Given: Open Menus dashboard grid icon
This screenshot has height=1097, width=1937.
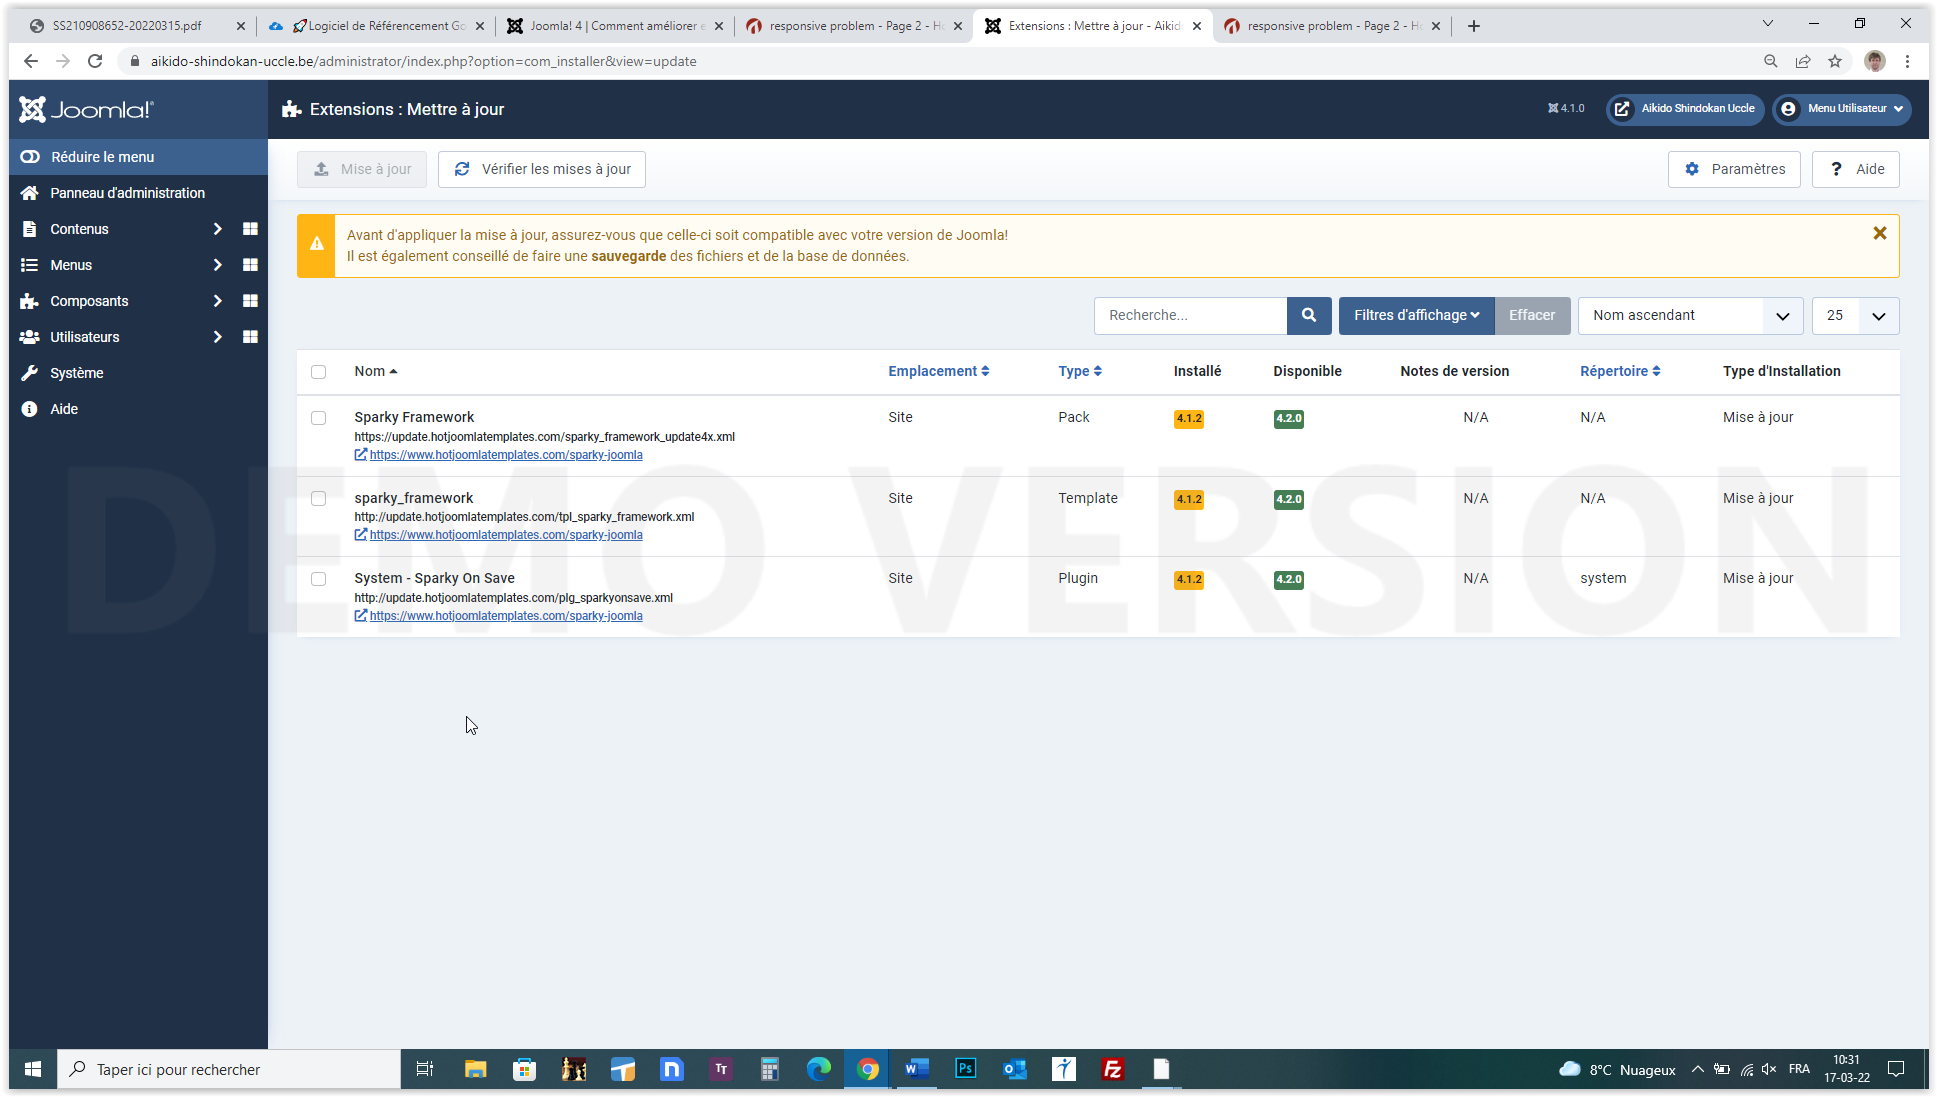Looking at the screenshot, I should 250,265.
